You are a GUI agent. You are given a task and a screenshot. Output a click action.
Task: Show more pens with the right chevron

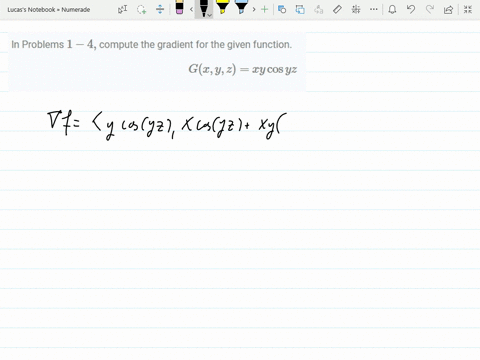click(254, 9)
